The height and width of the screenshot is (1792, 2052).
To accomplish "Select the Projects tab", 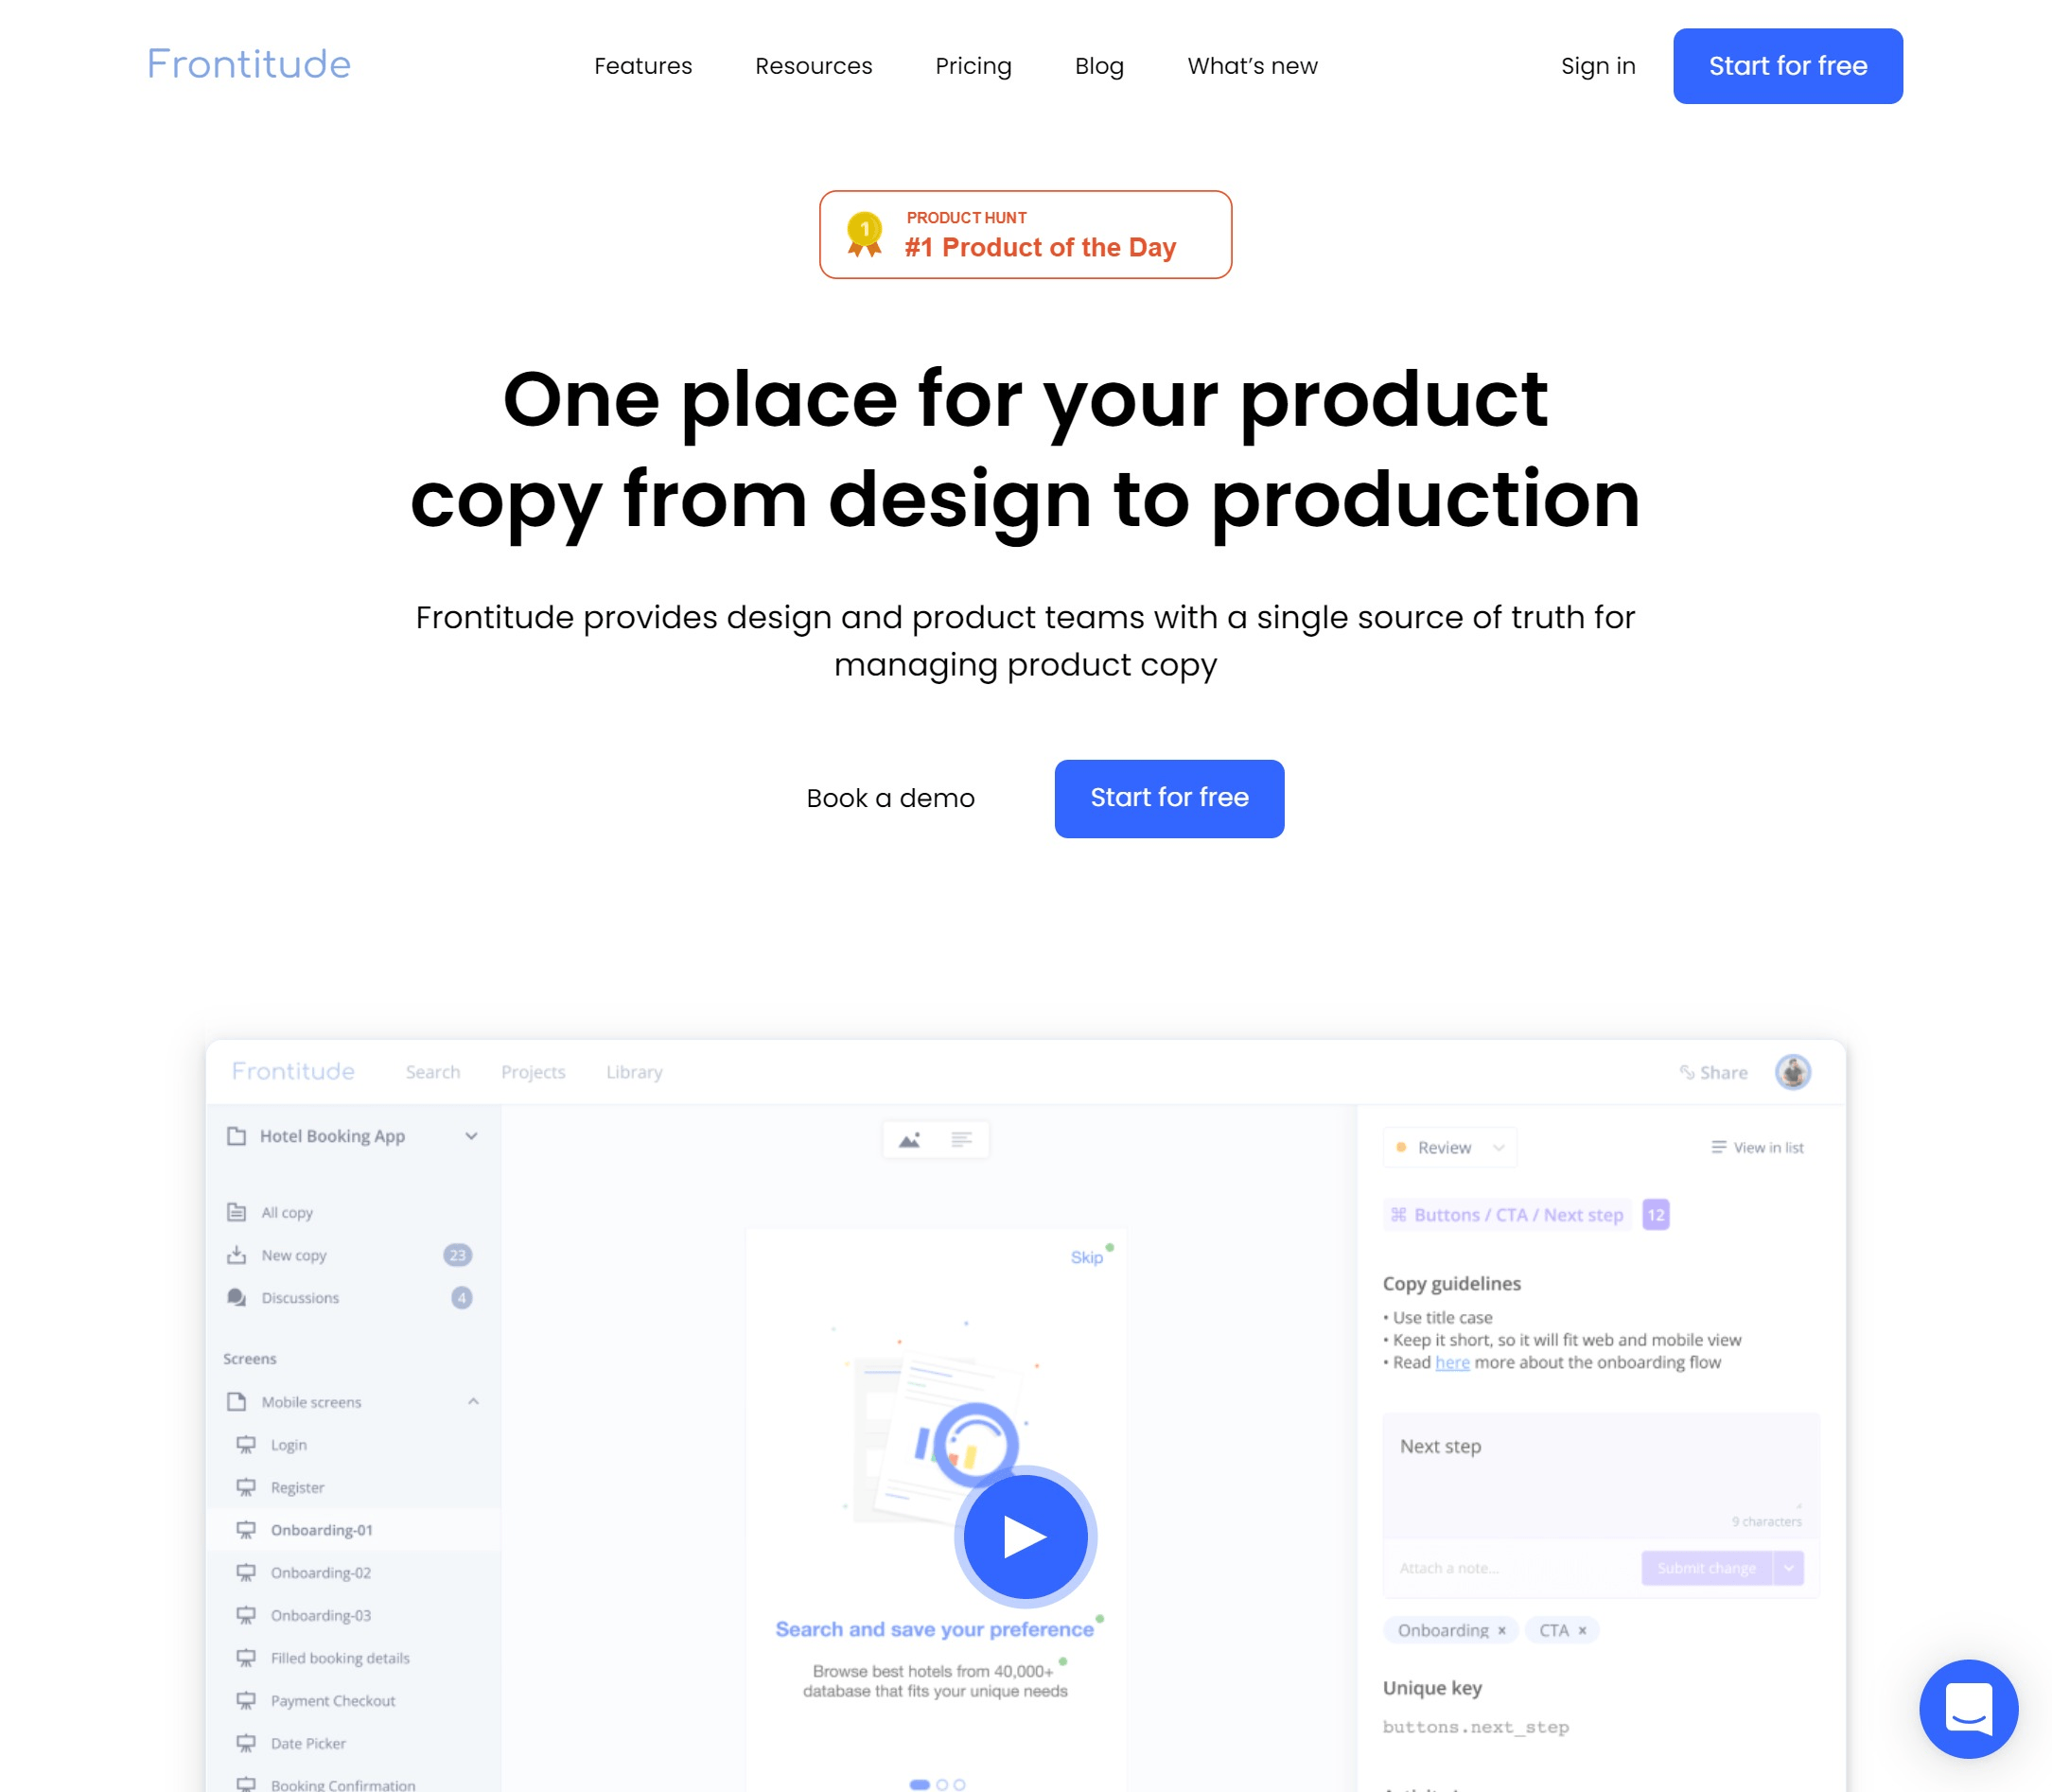I will pyautogui.click(x=533, y=1071).
